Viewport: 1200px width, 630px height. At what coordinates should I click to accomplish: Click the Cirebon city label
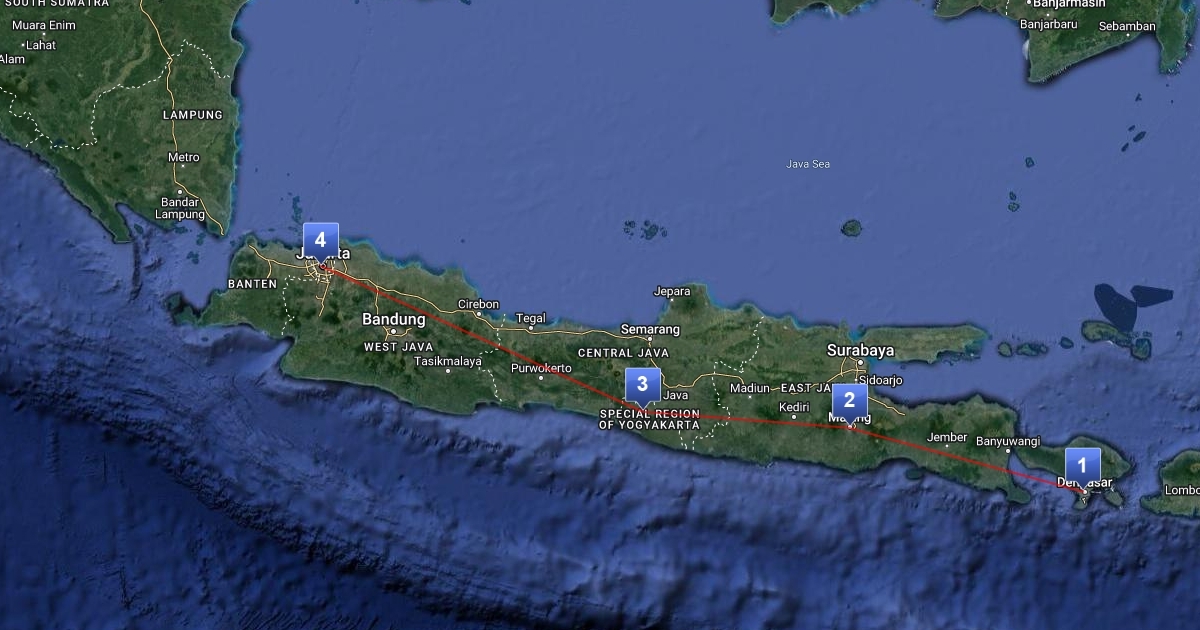click(478, 304)
